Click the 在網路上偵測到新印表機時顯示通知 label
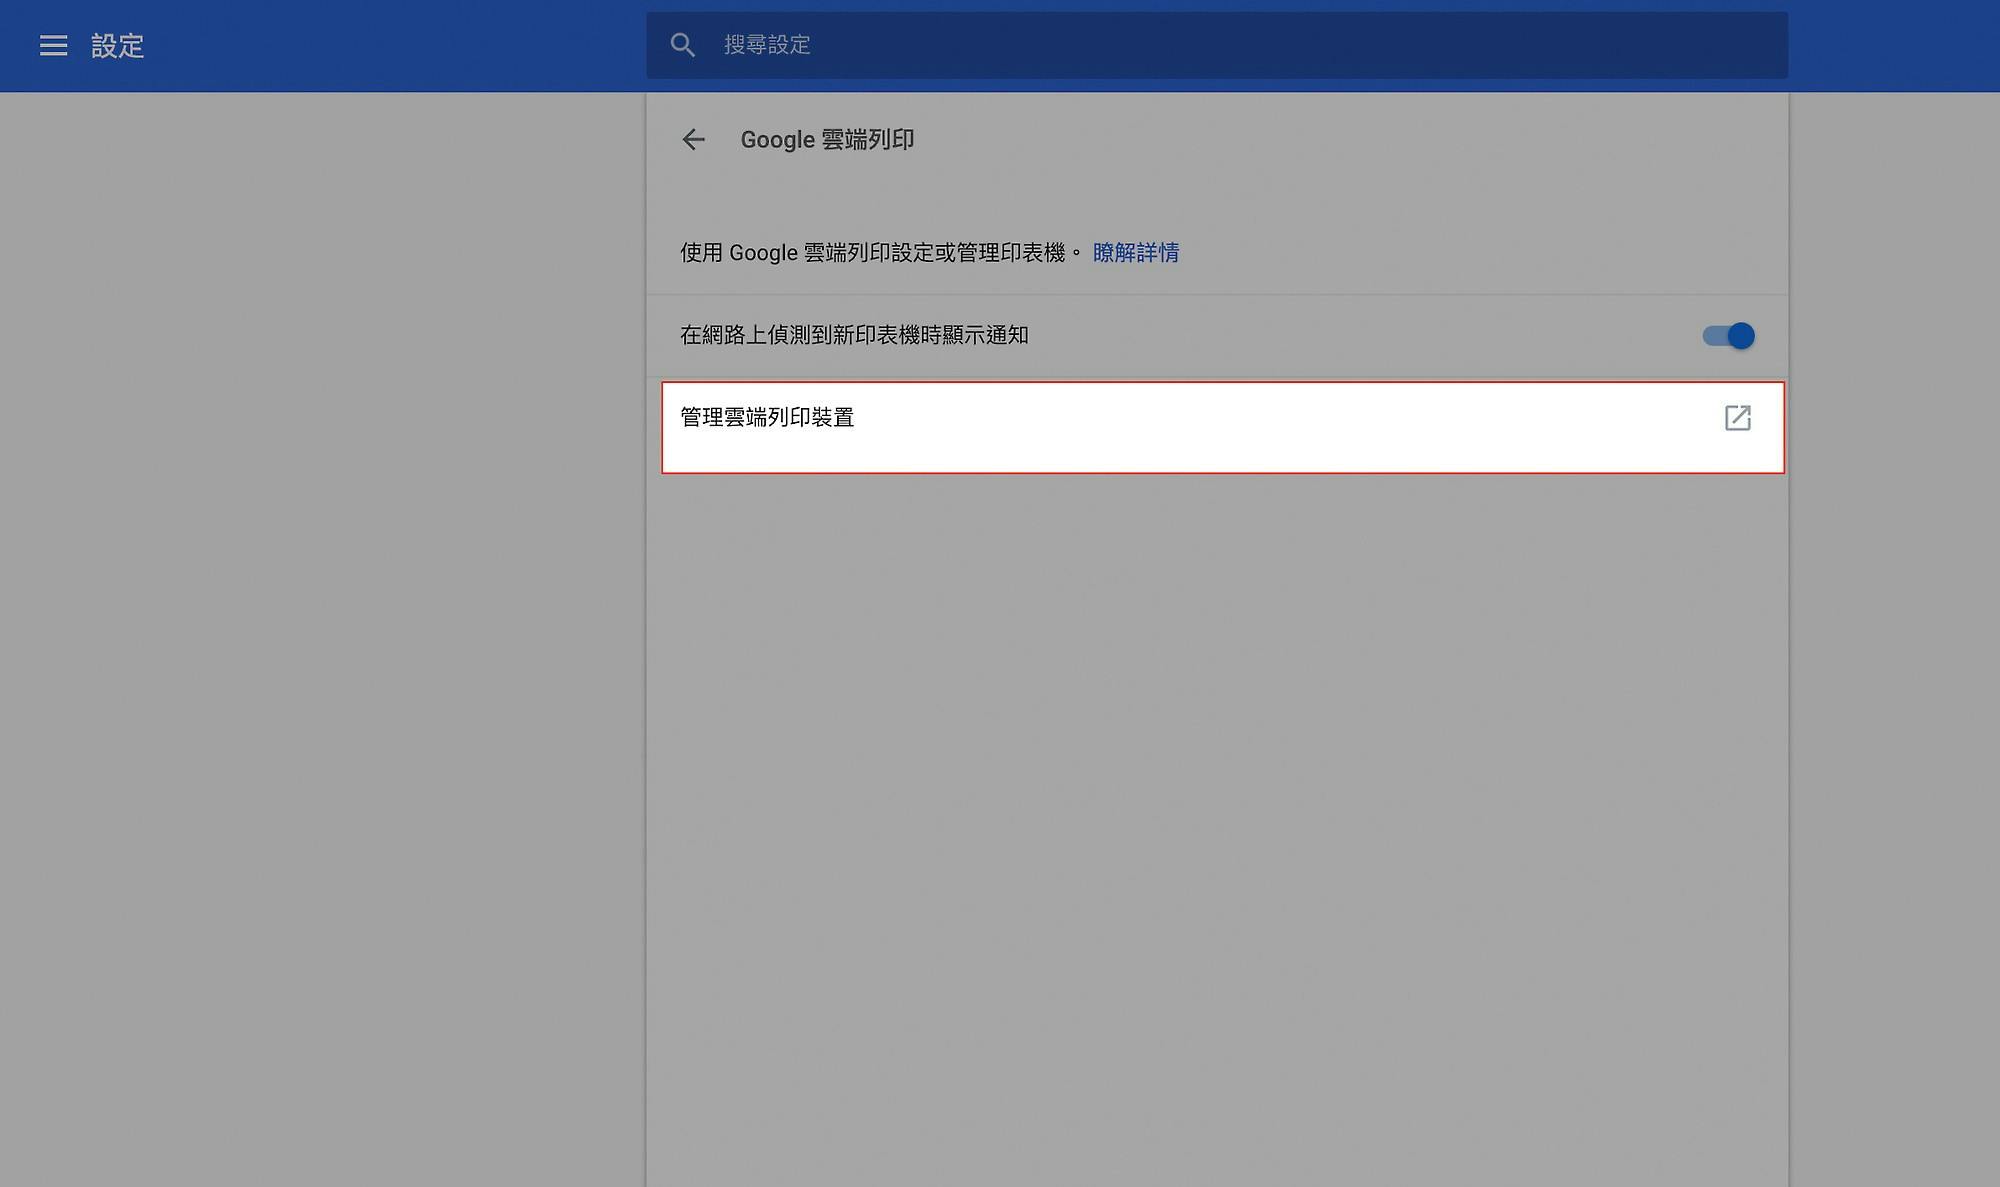The height and width of the screenshot is (1187, 2000). click(854, 336)
